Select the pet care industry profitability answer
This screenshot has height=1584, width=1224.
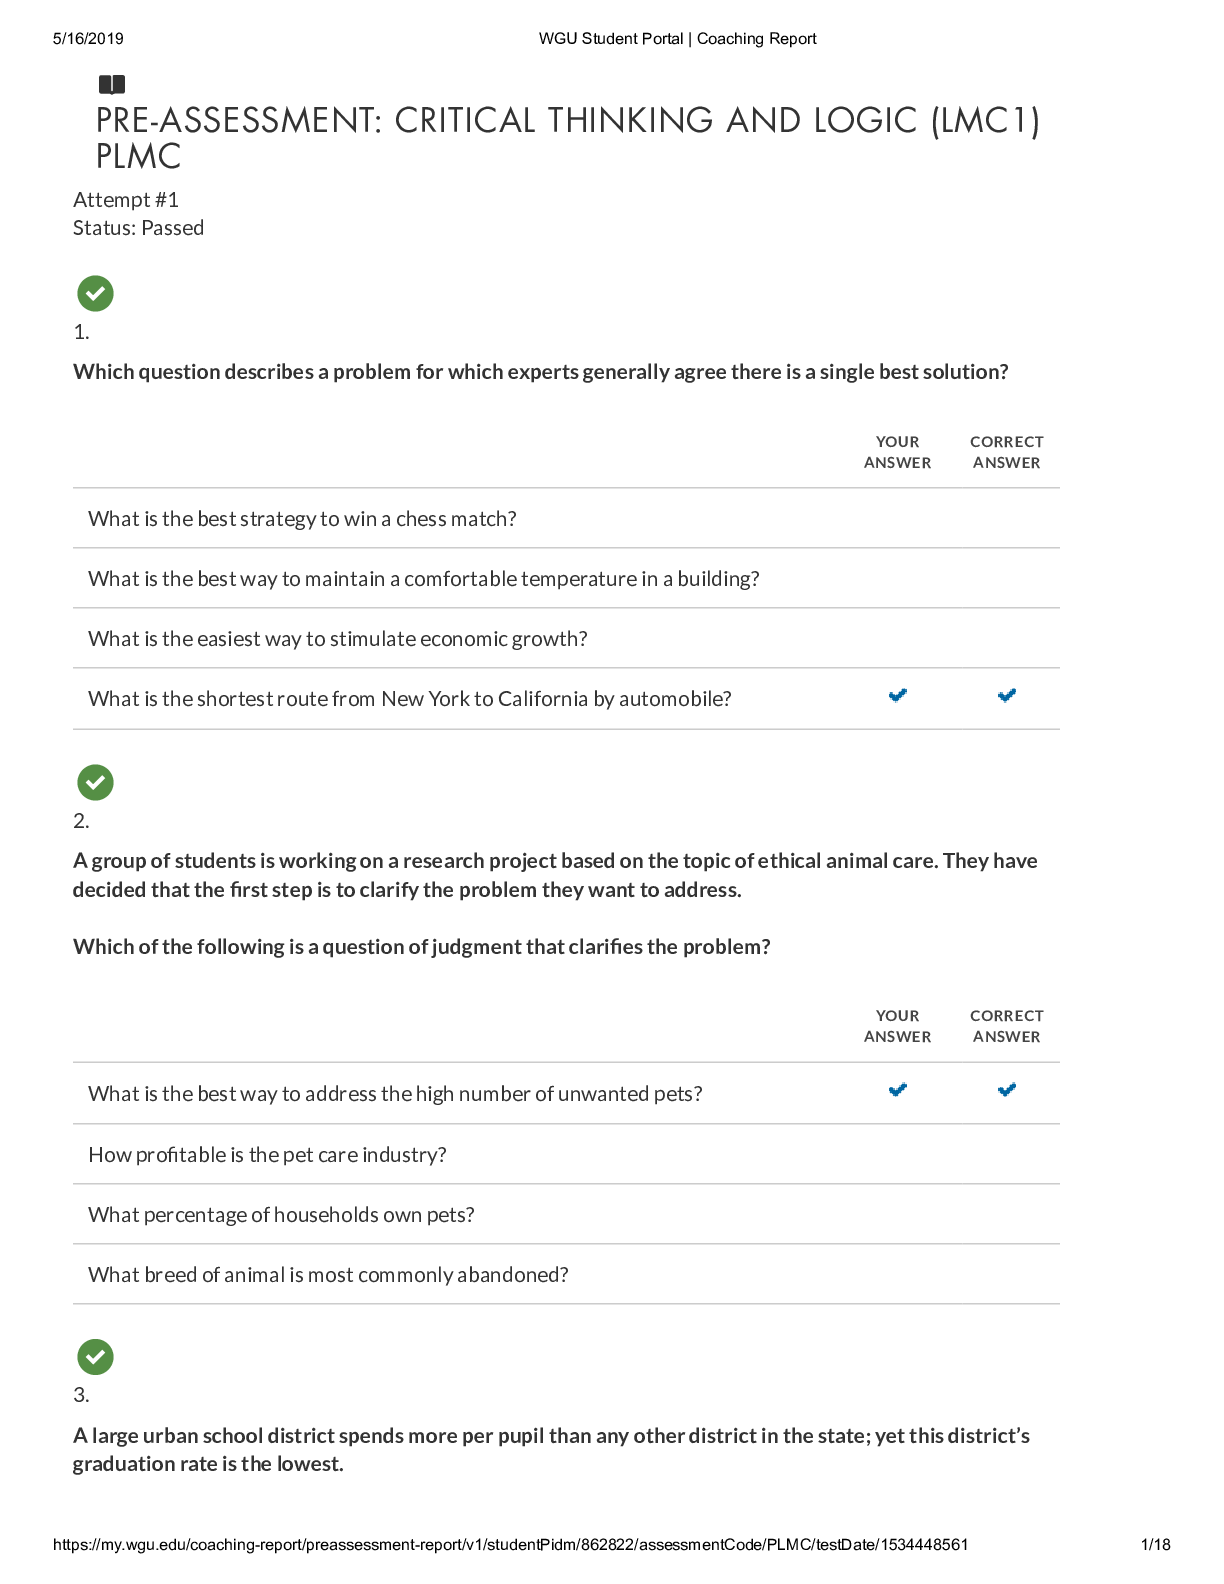(267, 1155)
